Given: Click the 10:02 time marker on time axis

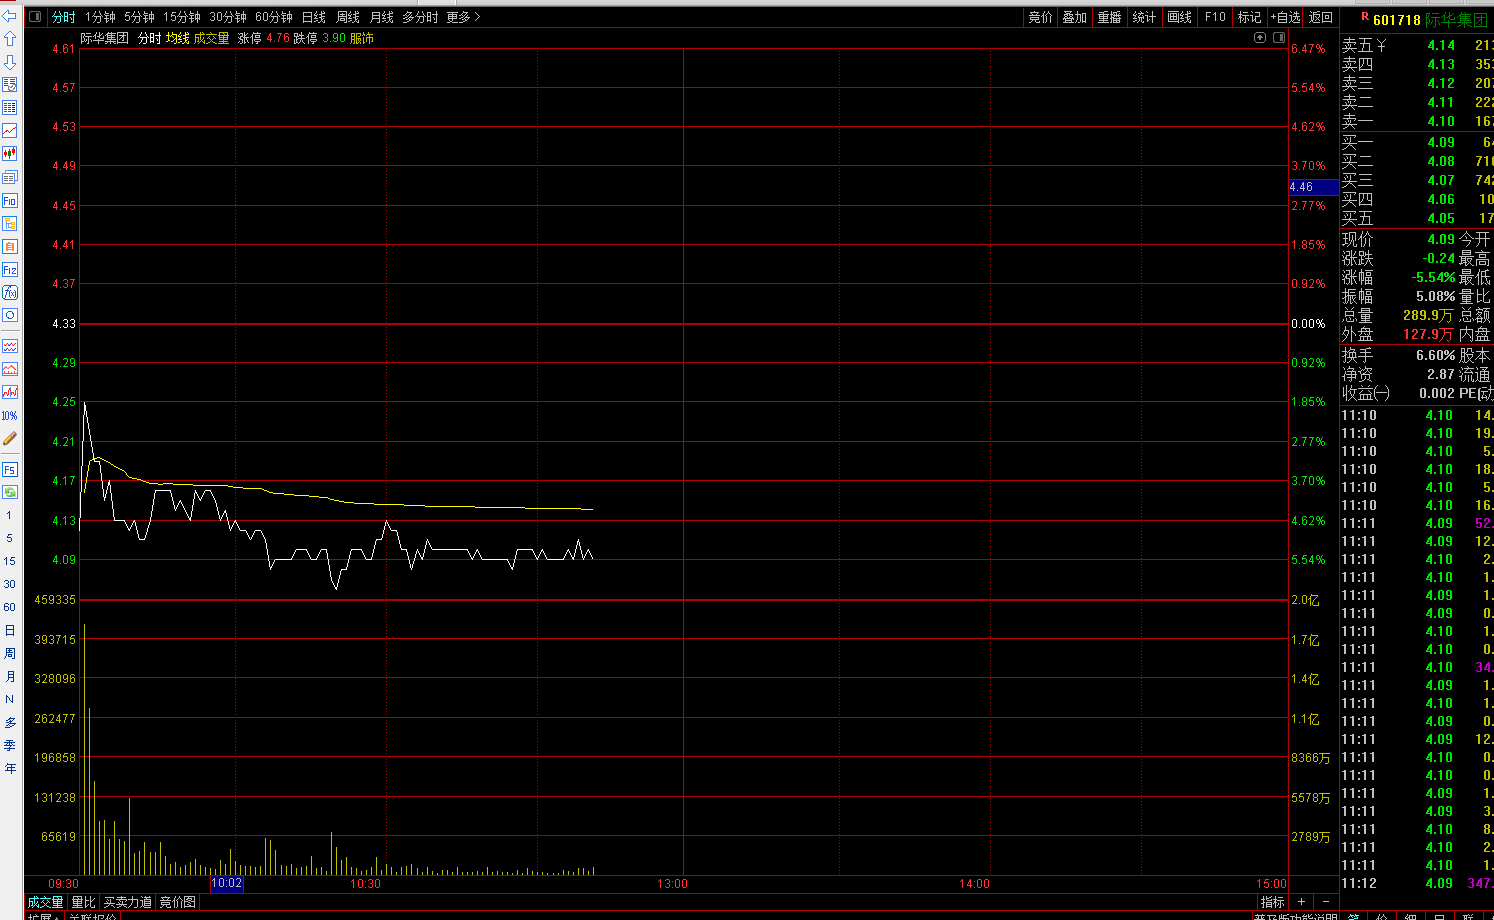Looking at the screenshot, I should [227, 883].
